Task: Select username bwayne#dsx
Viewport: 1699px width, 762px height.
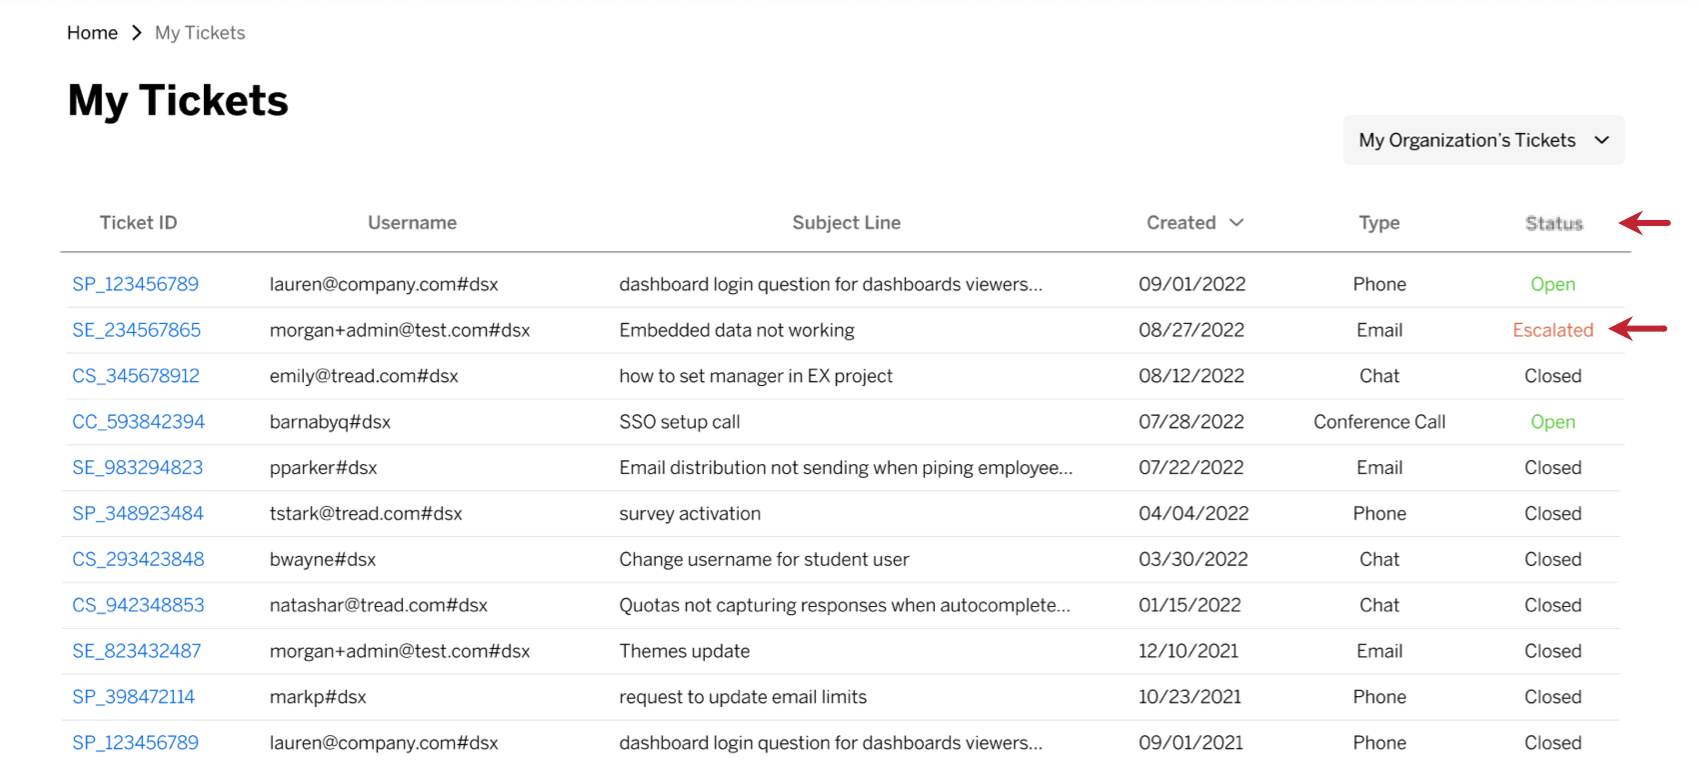Action: pyautogui.click(x=322, y=560)
